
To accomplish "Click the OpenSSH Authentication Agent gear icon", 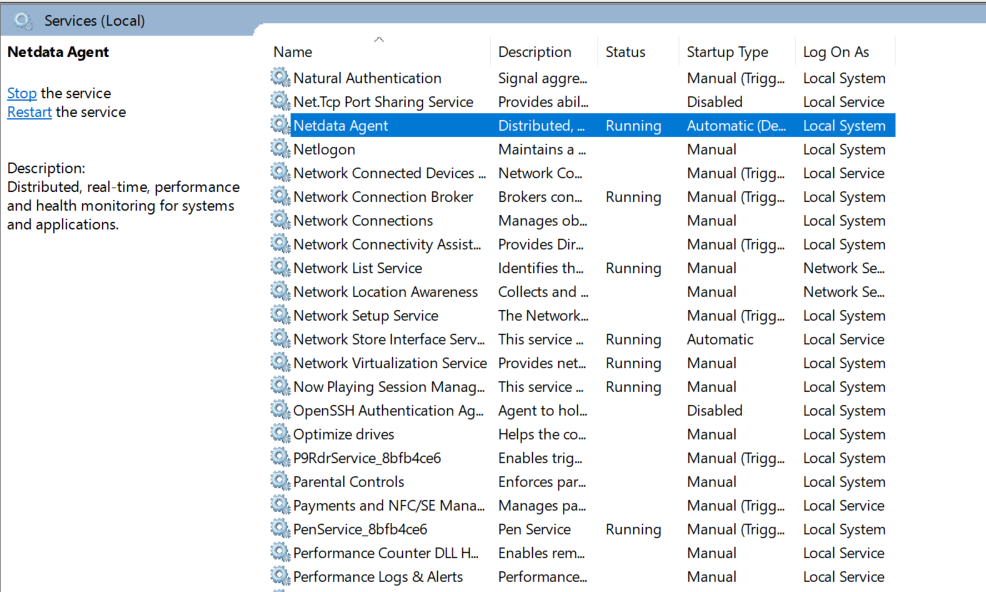I will point(280,410).
